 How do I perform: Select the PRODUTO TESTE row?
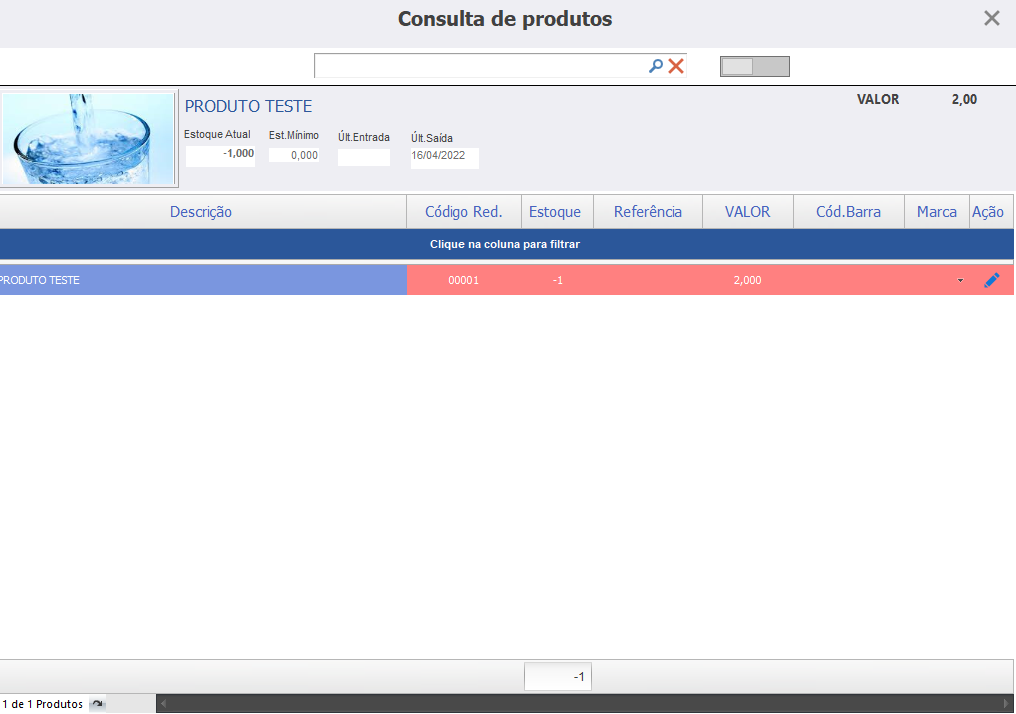pos(507,280)
